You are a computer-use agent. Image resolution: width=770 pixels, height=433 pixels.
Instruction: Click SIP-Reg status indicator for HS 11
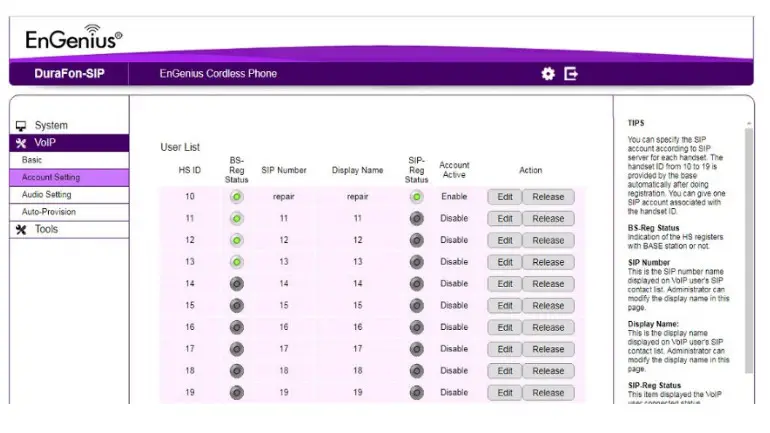point(416,218)
